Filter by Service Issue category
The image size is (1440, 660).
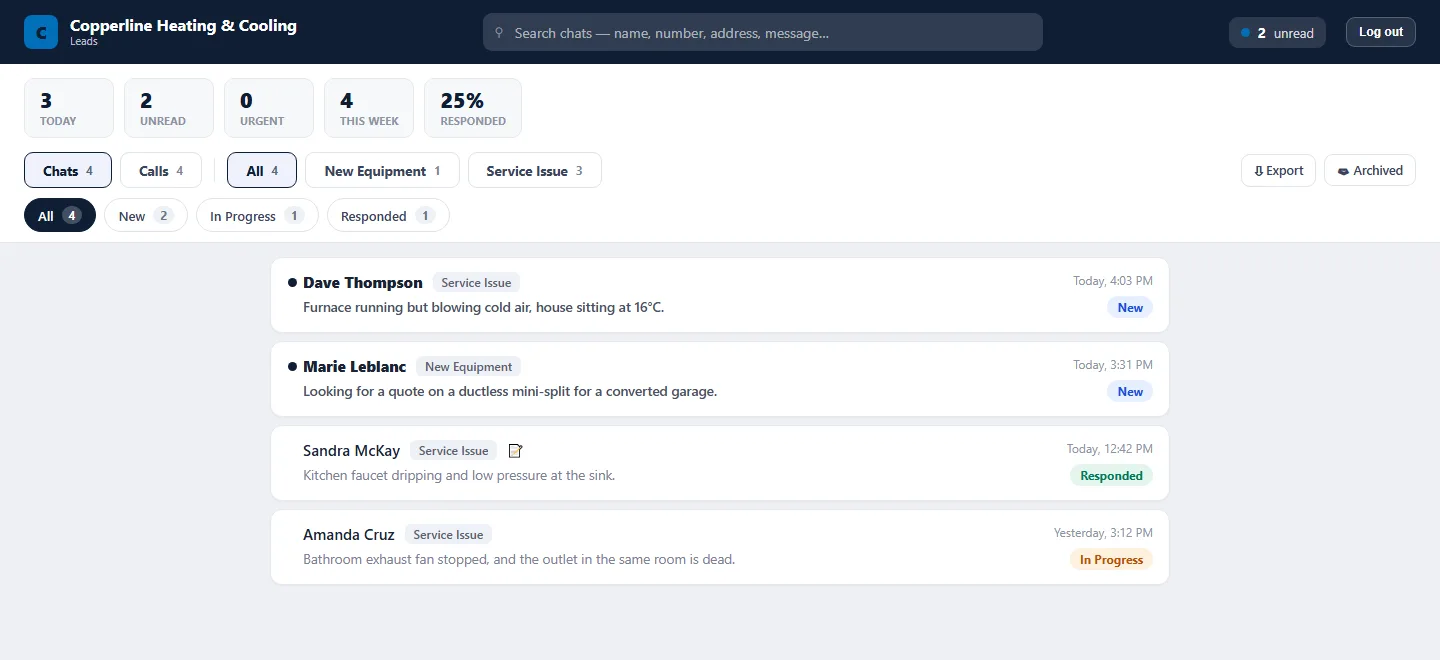534,170
